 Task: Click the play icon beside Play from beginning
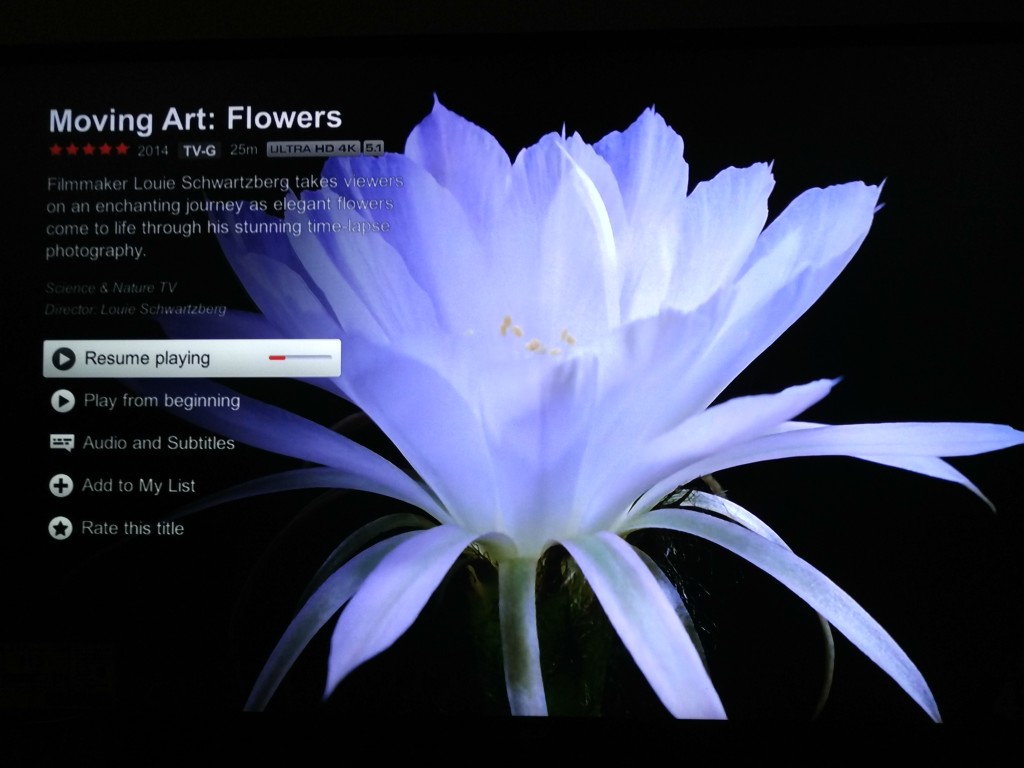[x=63, y=400]
